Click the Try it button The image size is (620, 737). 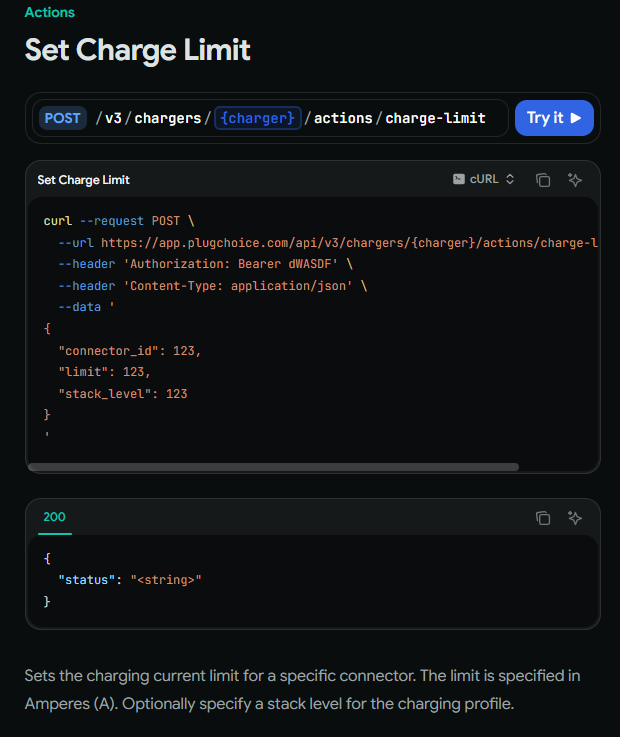click(554, 118)
